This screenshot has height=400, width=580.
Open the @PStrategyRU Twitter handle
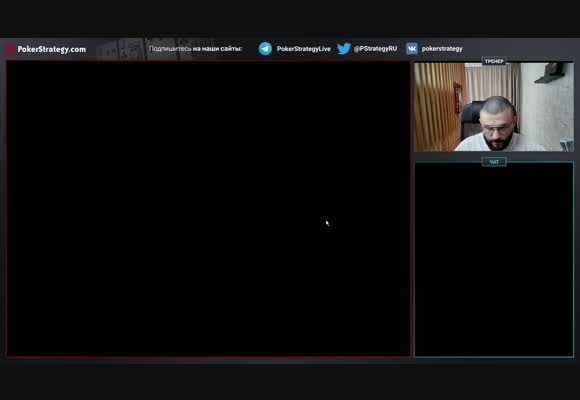pyautogui.click(x=375, y=48)
